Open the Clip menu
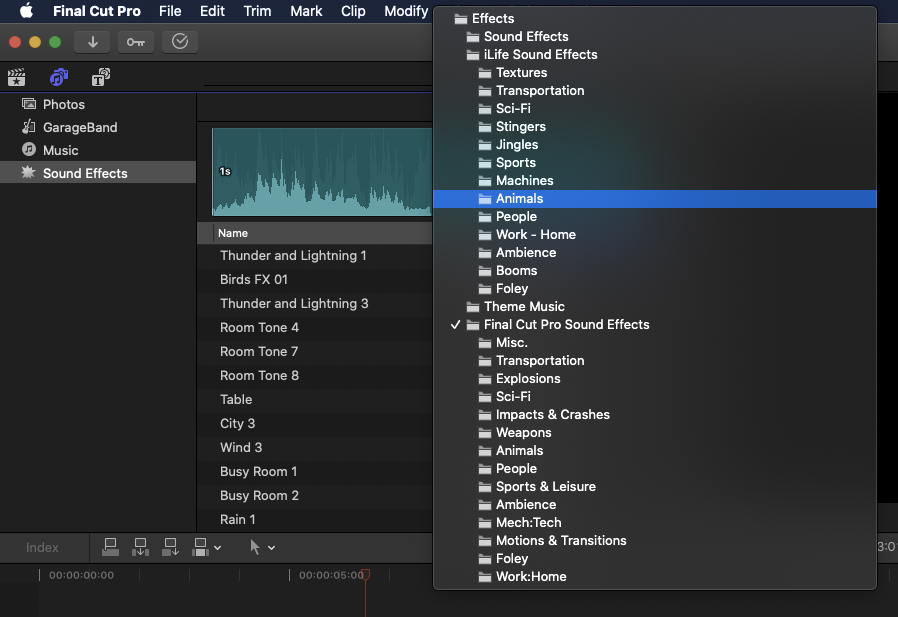This screenshot has height=617, width=898. (x=353, y=11)
